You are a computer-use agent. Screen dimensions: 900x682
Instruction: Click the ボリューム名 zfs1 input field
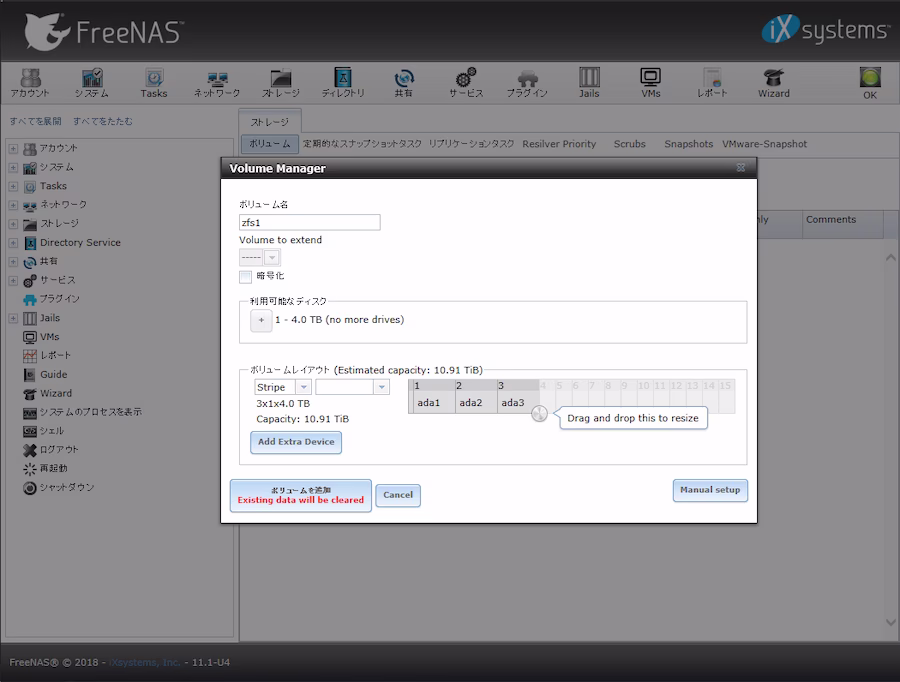pyautogui.click(x=309, y=222)
